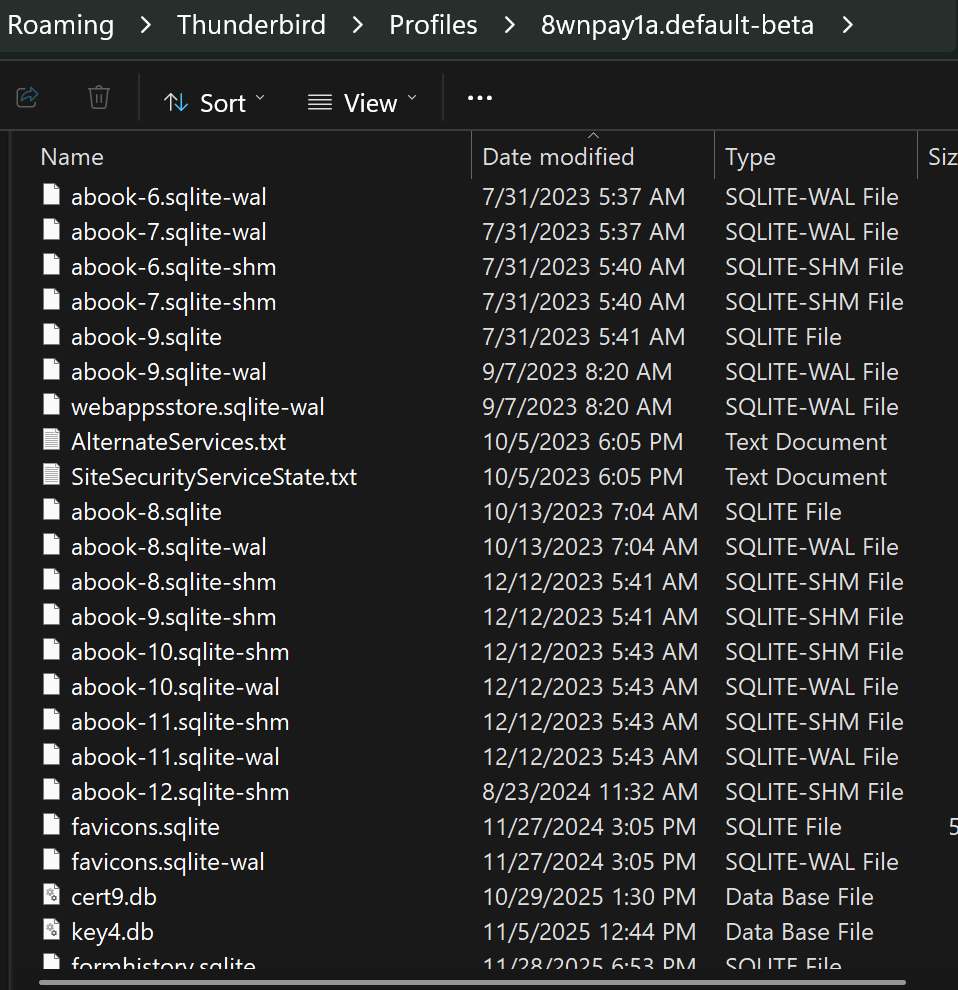
Task: Click the horizontal scrollbar at bottom
Action: click(x=472, y=983)
